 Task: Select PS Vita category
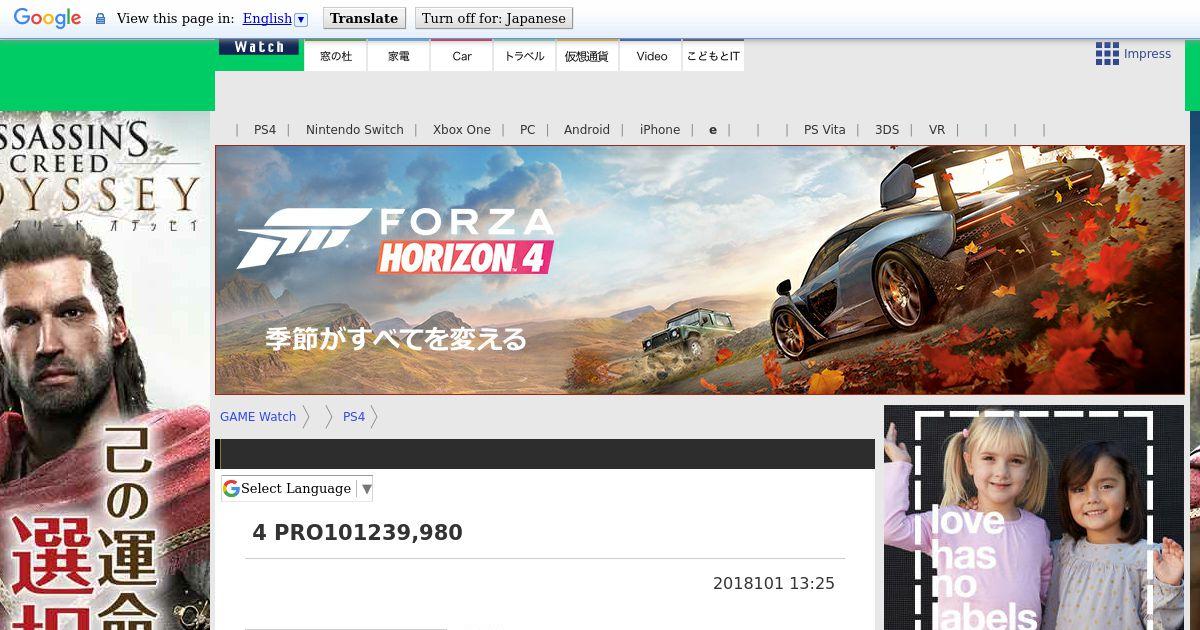pos(825,130)
